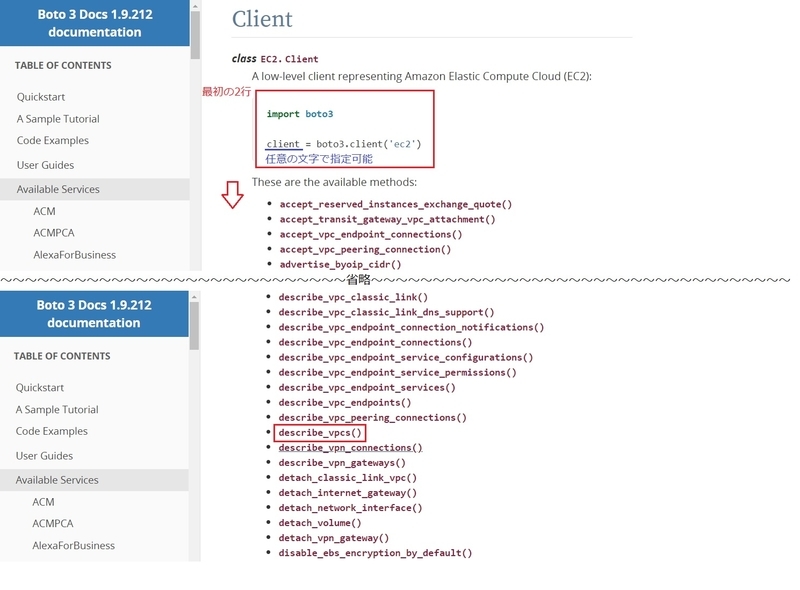The image size is (800, 590).
Task: Select Available Services in lower sidebar
Action: coord(94,480)
